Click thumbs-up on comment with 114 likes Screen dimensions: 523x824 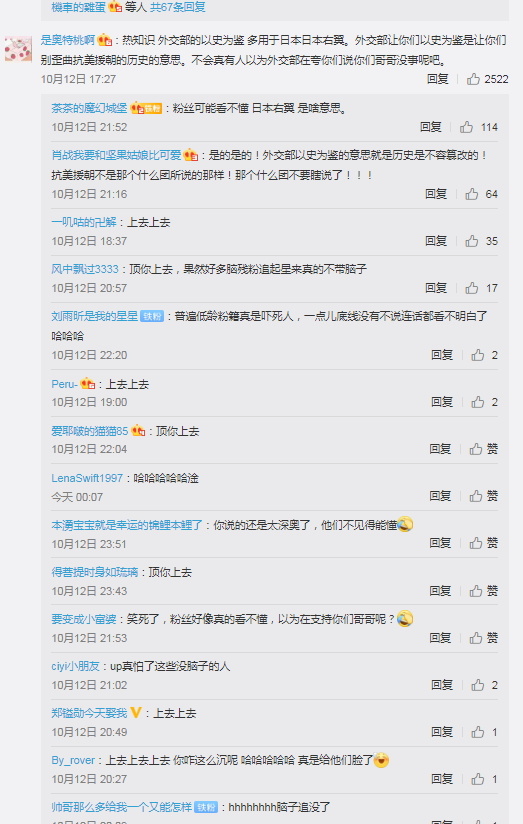(466, 127)
